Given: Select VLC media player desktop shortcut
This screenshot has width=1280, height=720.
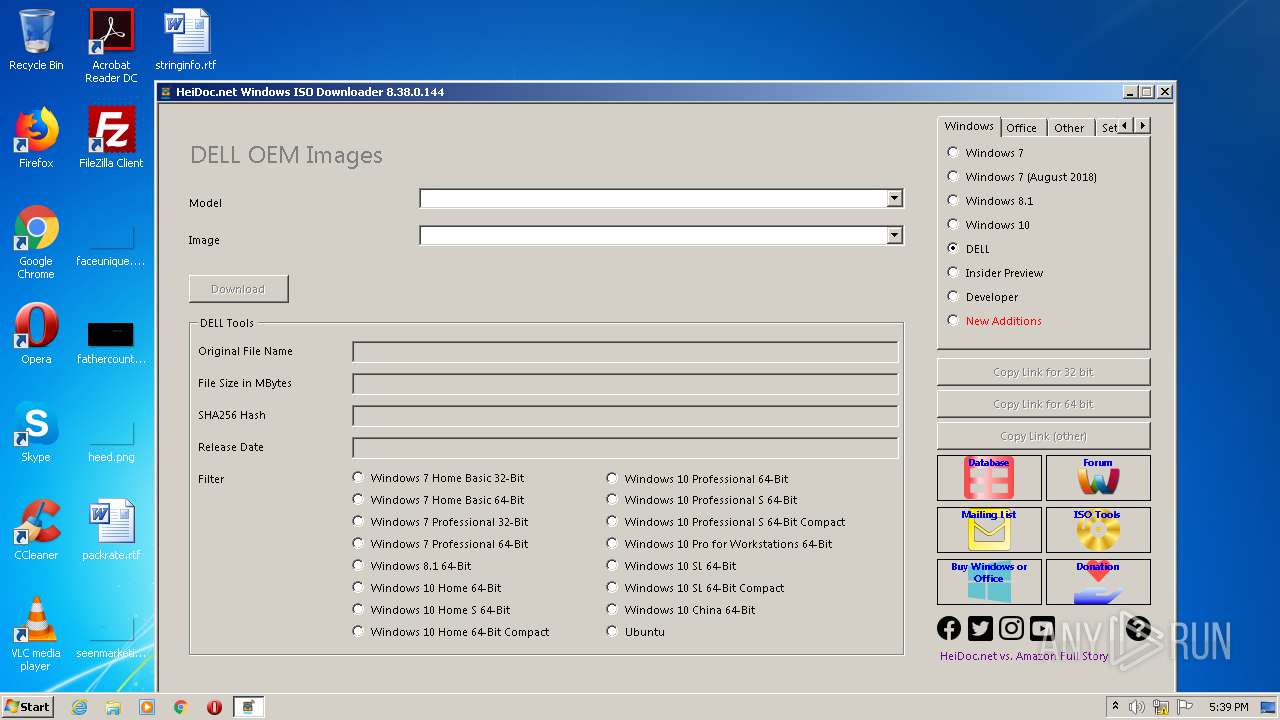Looking at the screenshot, I should click(x=36, y=635).
